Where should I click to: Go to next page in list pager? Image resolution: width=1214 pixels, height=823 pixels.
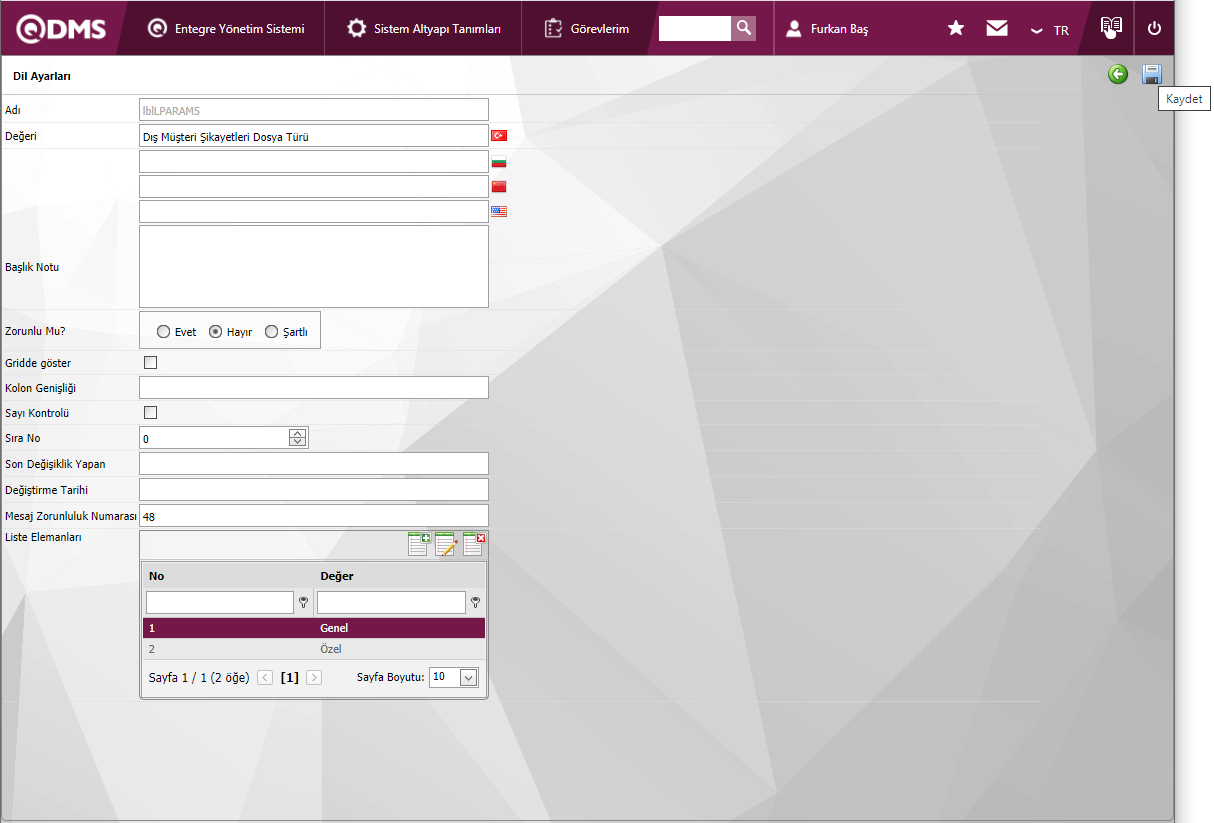(x=314, y=677)
